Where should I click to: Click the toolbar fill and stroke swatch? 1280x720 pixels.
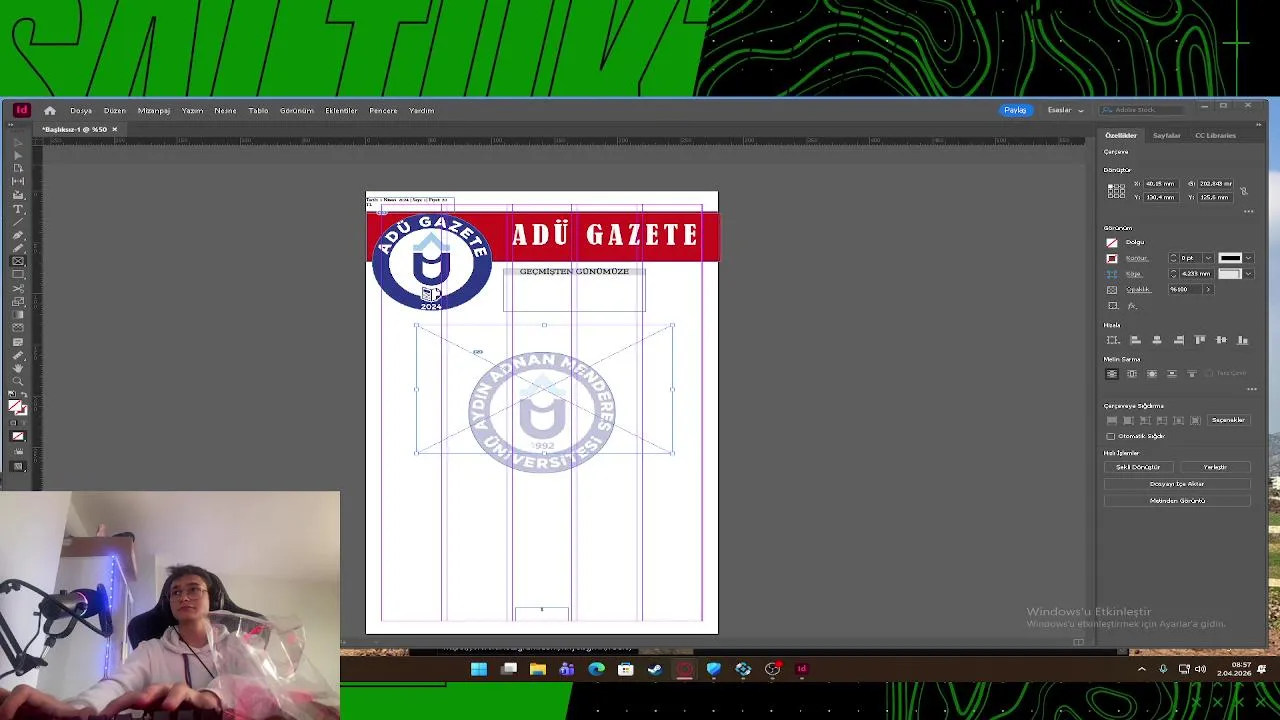coord(17,407)
